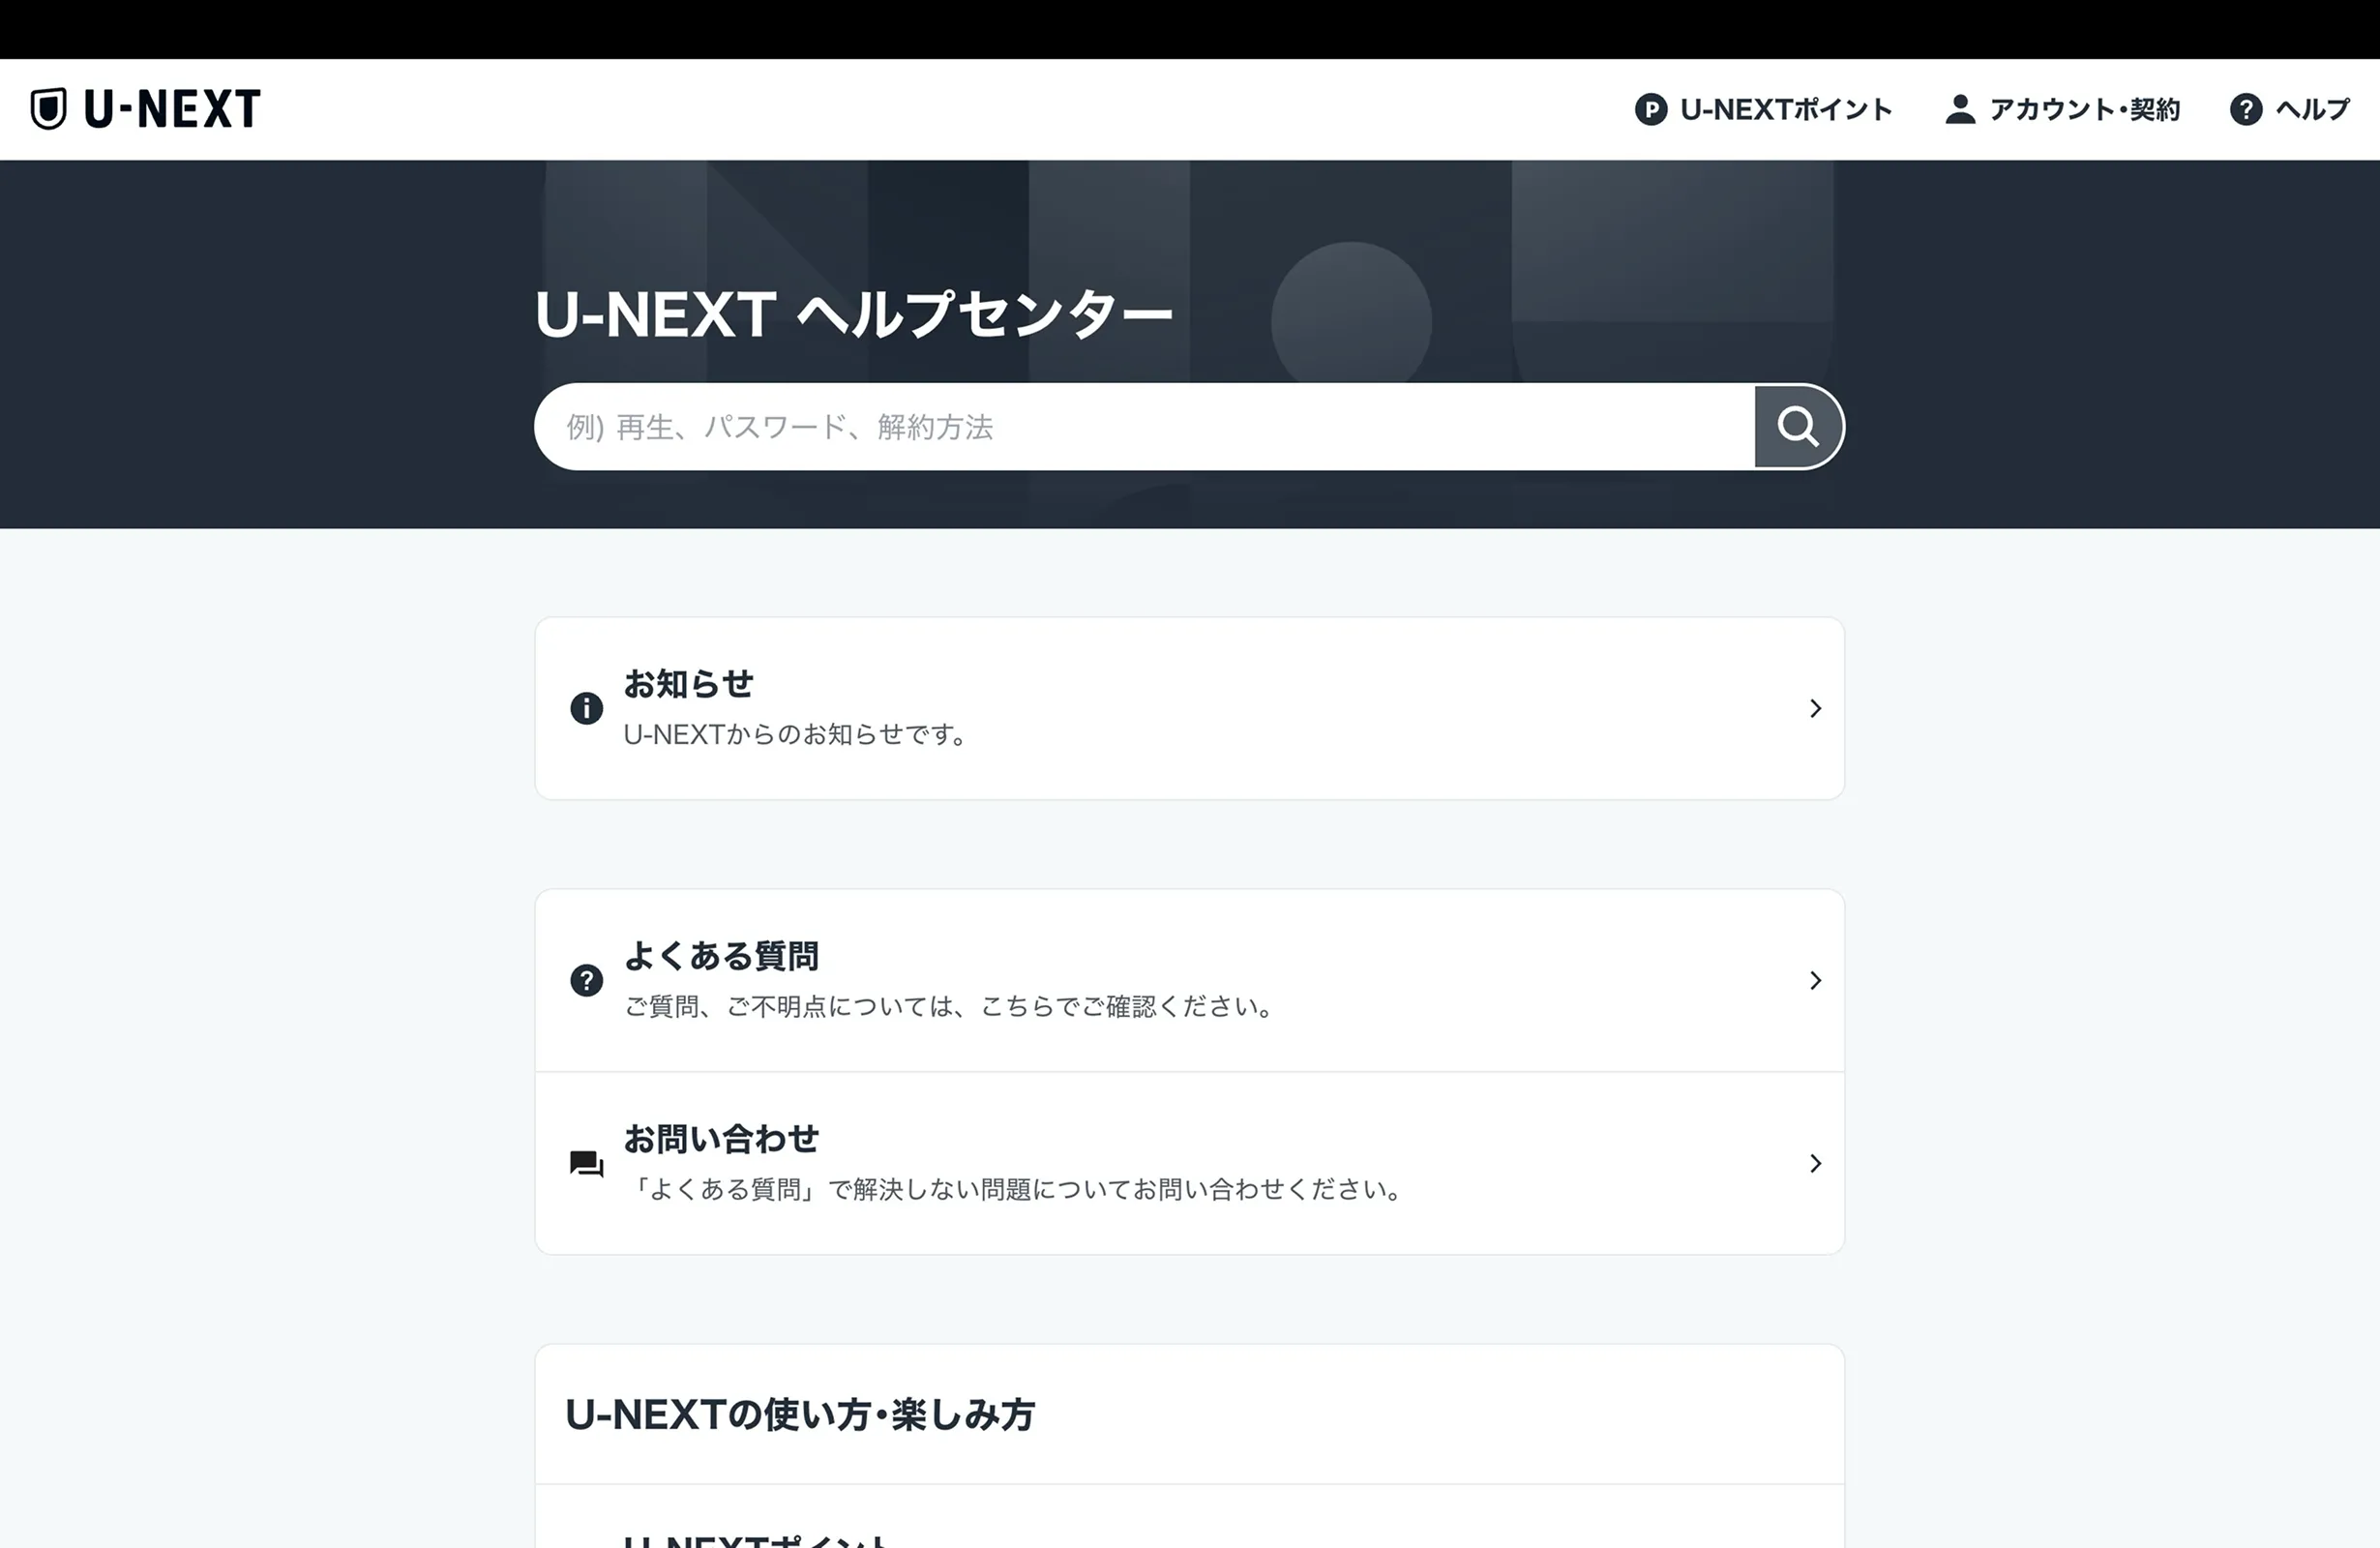
Task: Click the help question mark icon in header
Action: pyautogui.click(x=2246, y=109)
